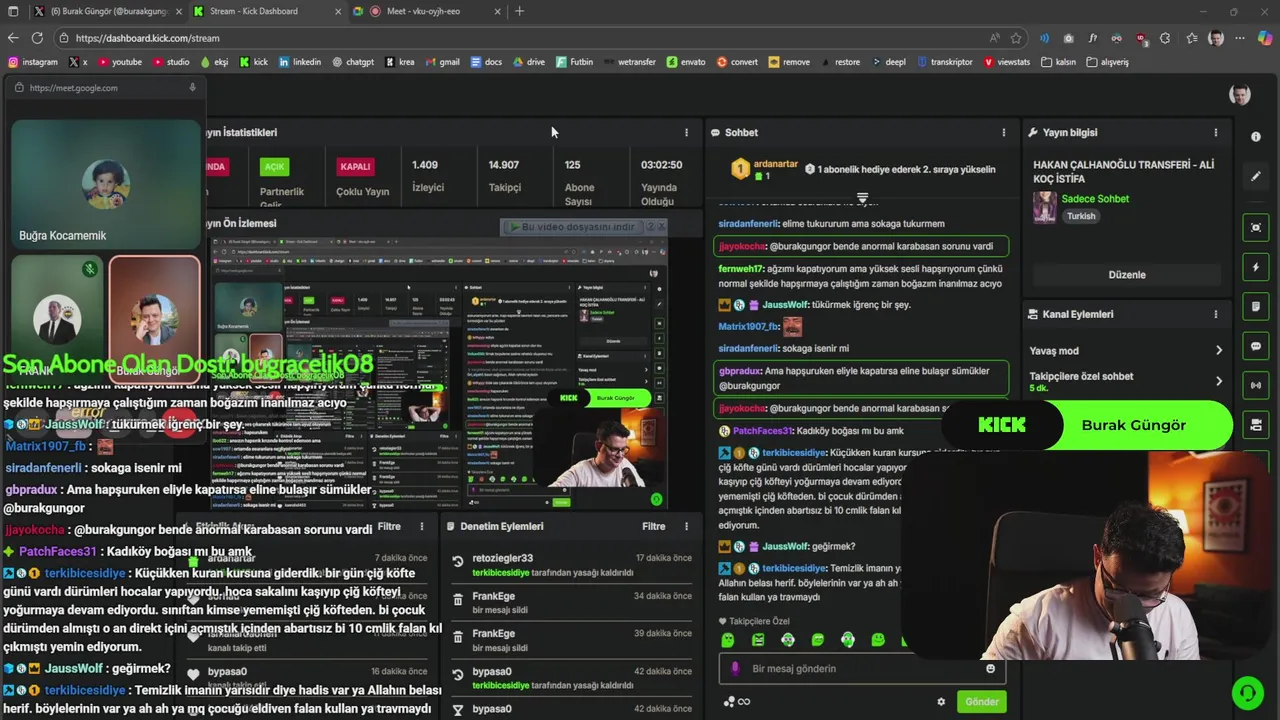Select first green follower-only emote

pyautogui.click(x=727, y=640)
